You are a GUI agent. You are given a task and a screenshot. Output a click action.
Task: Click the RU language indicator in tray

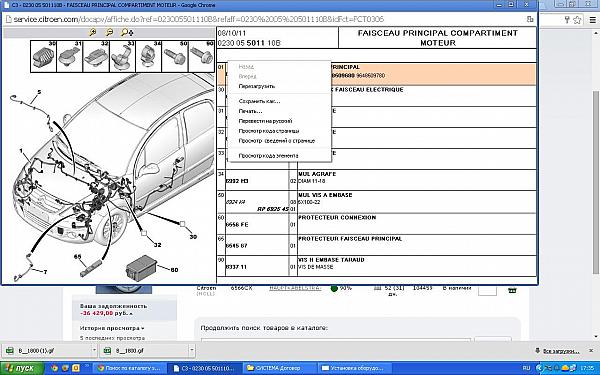(526, 368)
